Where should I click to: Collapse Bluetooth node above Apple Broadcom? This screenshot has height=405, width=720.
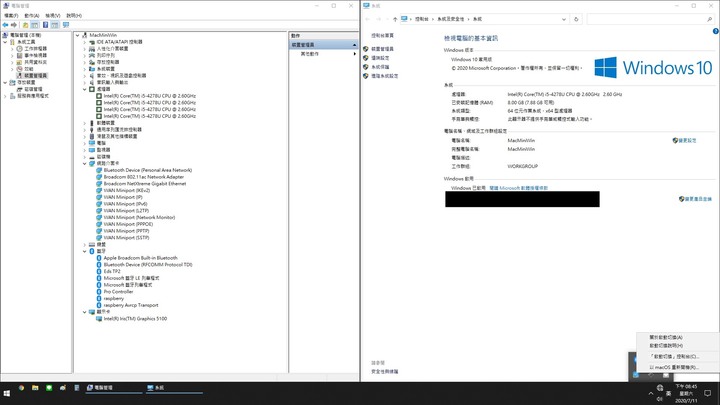click(84, 251)
